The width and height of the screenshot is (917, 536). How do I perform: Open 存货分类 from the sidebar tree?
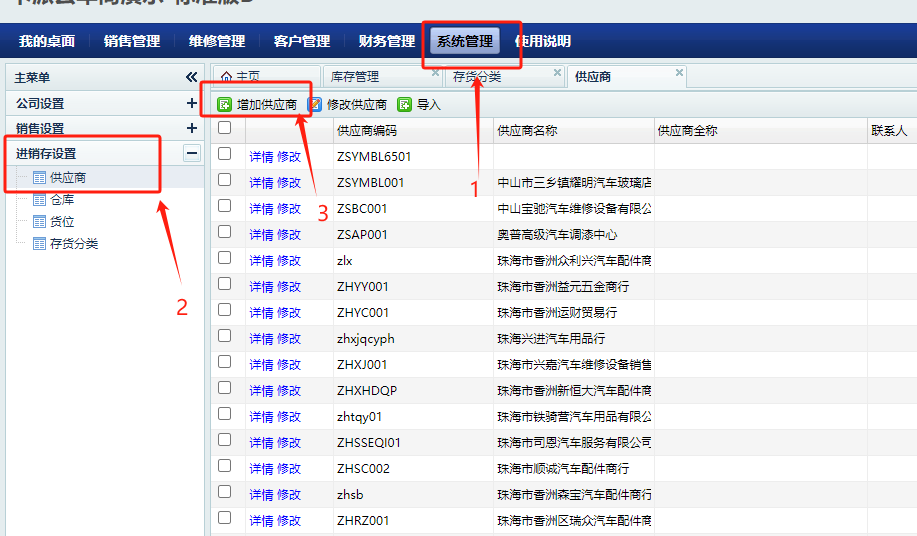(73, 244)
